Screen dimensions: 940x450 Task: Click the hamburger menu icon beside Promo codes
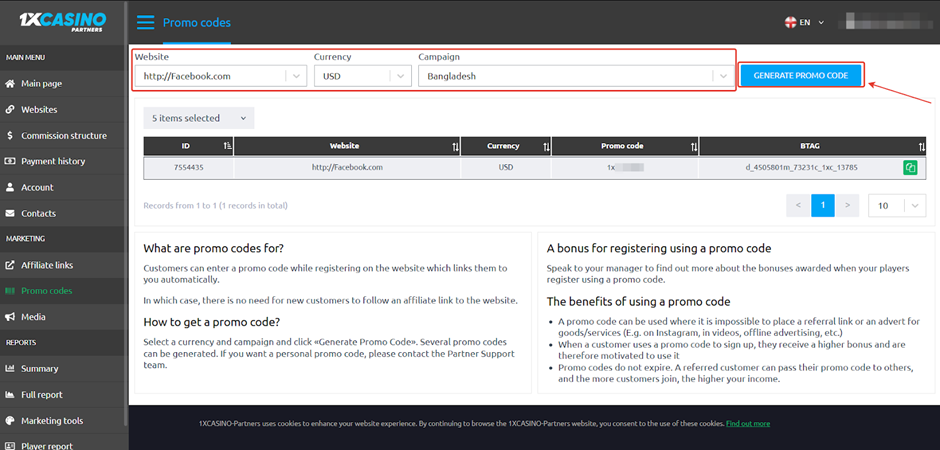(x=146, y=22)
